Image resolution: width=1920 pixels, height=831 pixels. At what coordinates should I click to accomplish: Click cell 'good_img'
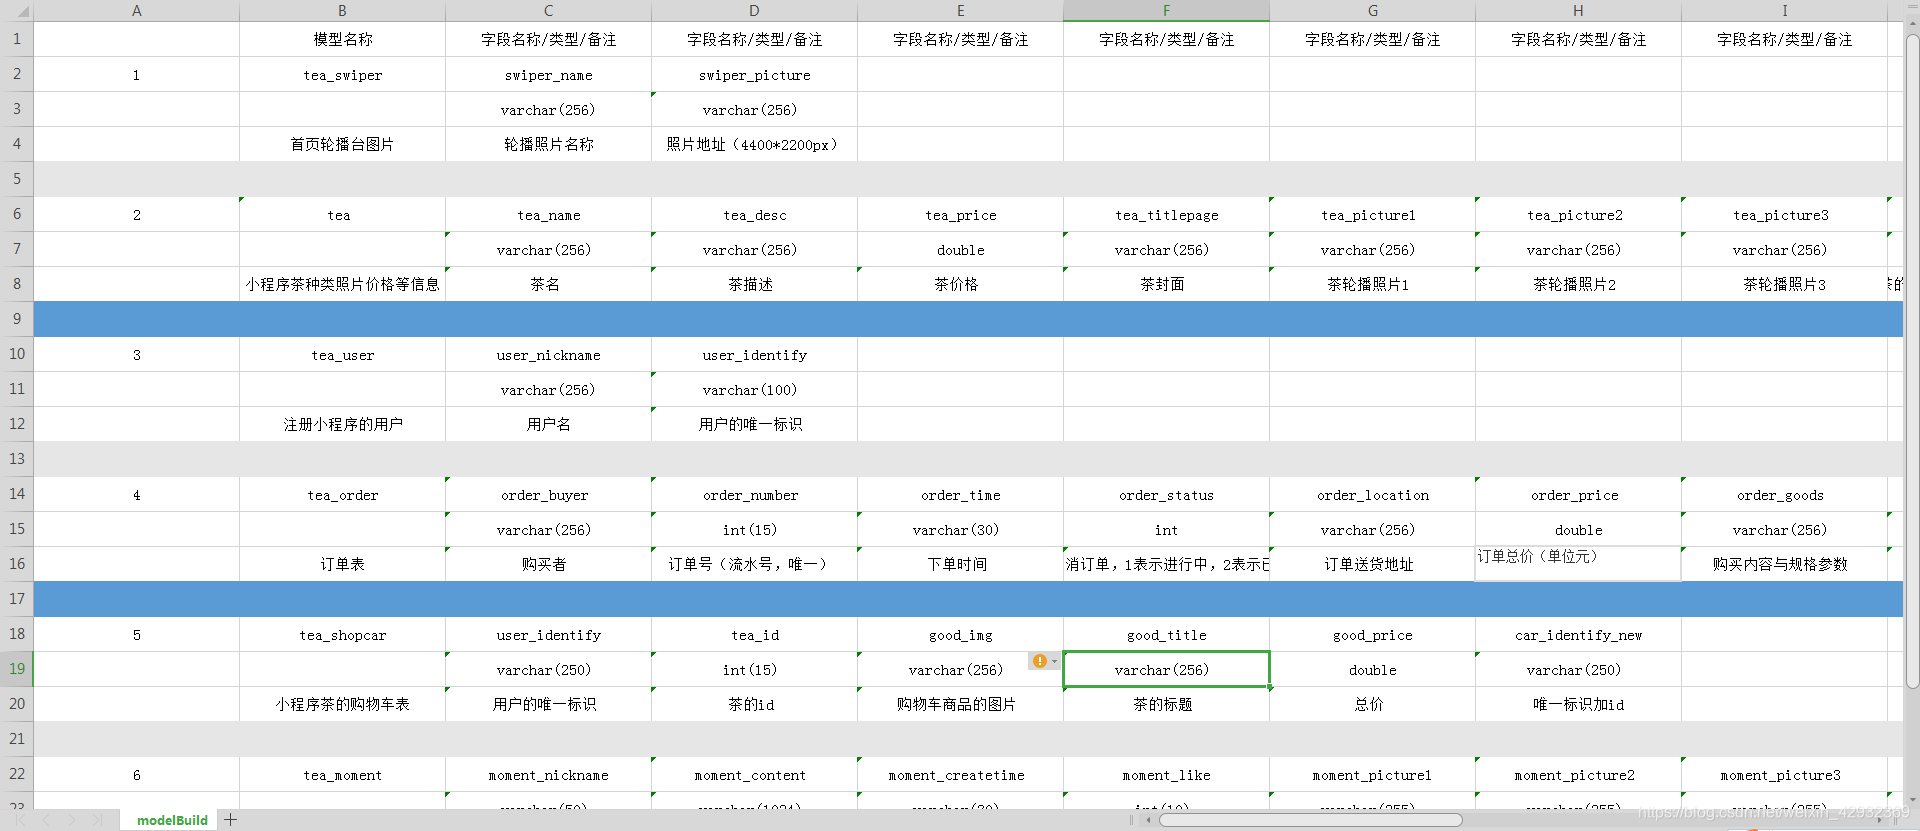(x=960, y=635)
